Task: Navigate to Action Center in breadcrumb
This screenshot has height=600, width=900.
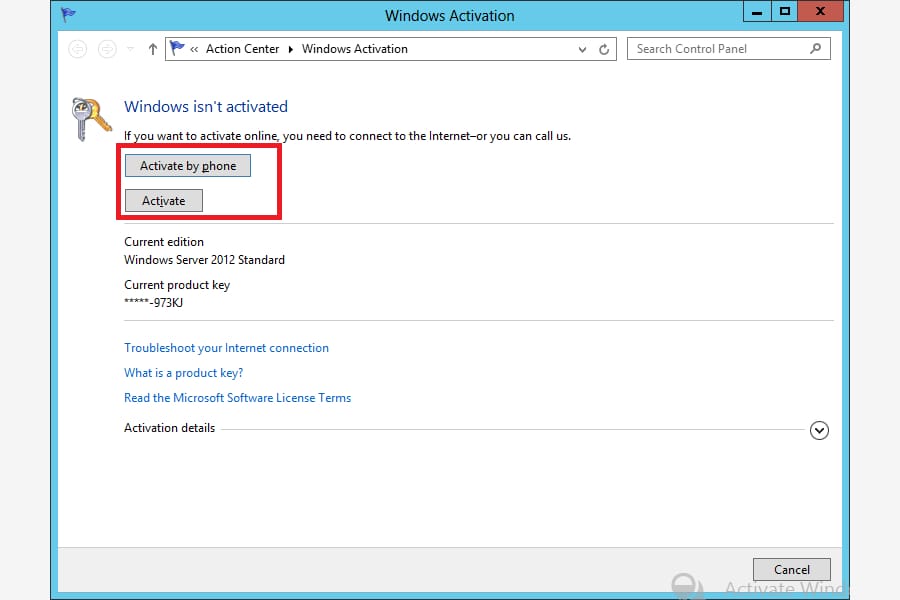Action: (x=242, y=49)
